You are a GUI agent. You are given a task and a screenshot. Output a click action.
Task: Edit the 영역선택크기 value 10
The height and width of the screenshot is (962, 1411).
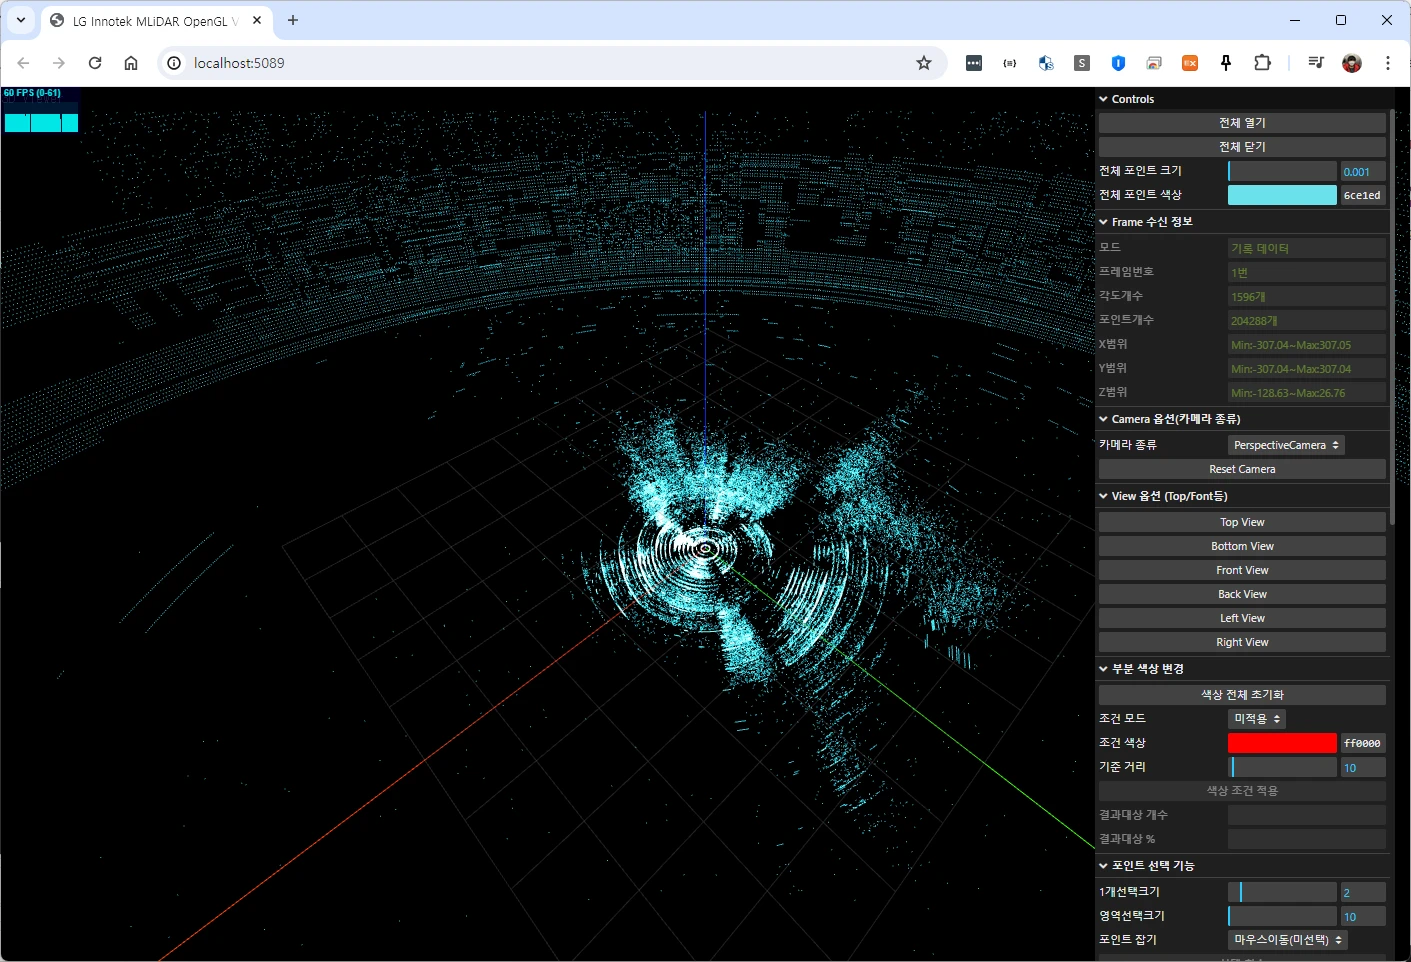pyautogui.click(x=1363, y=916)
